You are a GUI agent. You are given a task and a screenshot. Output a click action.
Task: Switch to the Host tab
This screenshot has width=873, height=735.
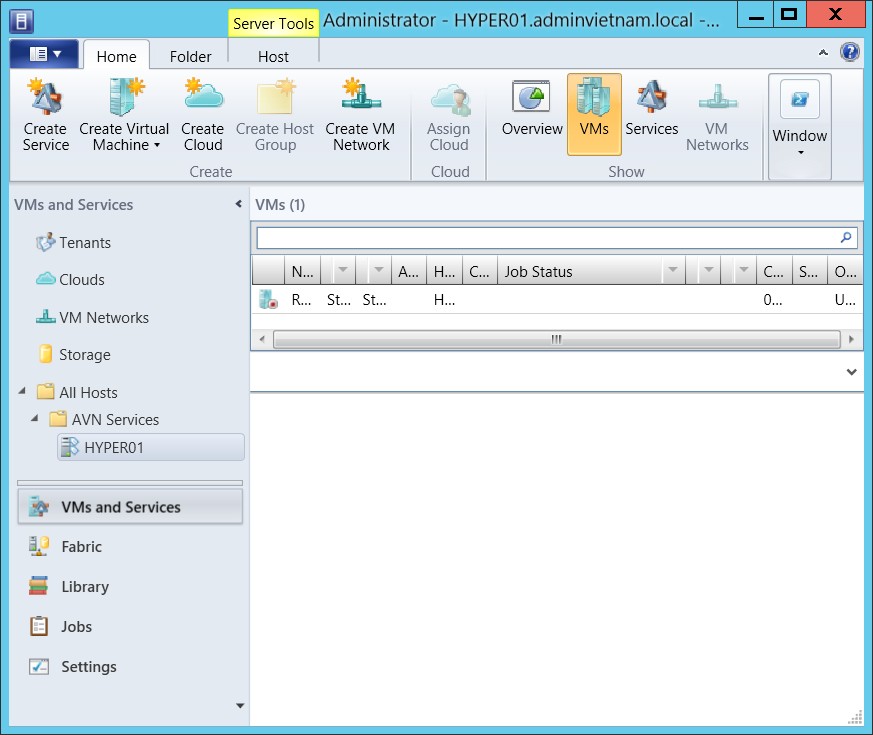(x=273, y=56)
